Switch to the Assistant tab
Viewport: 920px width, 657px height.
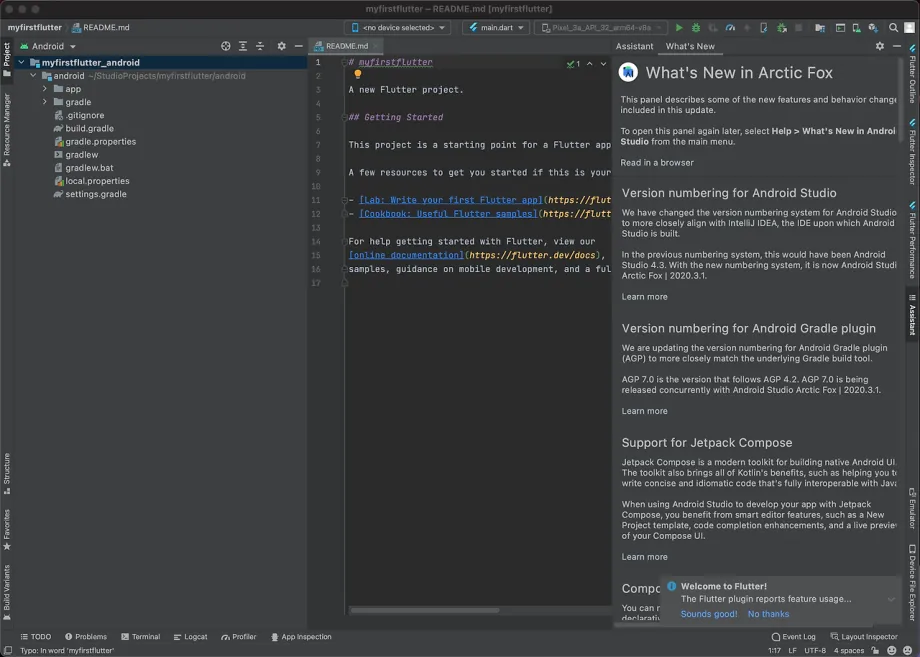click(x=634, y=46)
